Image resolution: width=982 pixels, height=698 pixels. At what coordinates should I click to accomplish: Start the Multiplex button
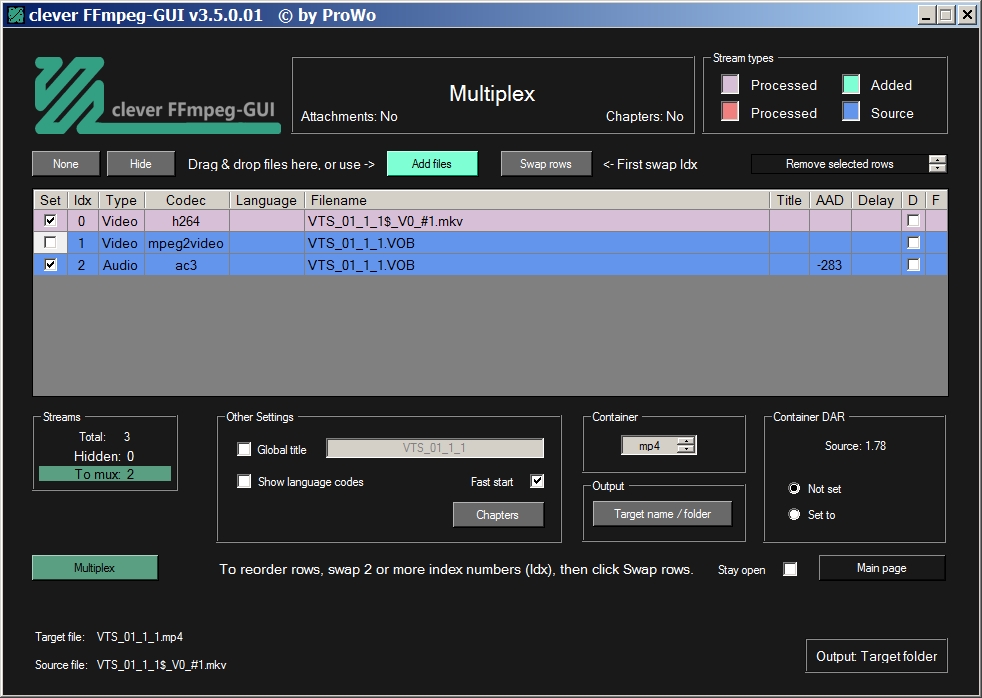coord(95,568)
